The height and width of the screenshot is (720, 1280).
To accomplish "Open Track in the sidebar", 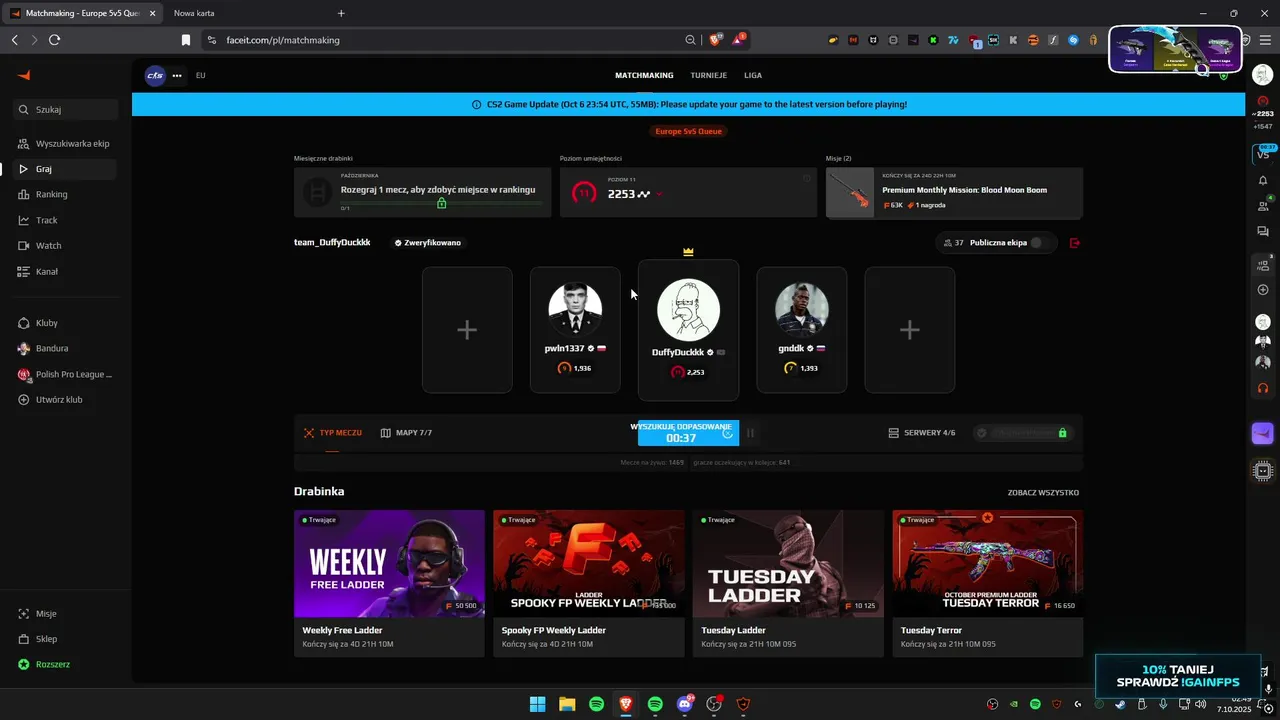I will pyautogui.click(x=66, y=220).
